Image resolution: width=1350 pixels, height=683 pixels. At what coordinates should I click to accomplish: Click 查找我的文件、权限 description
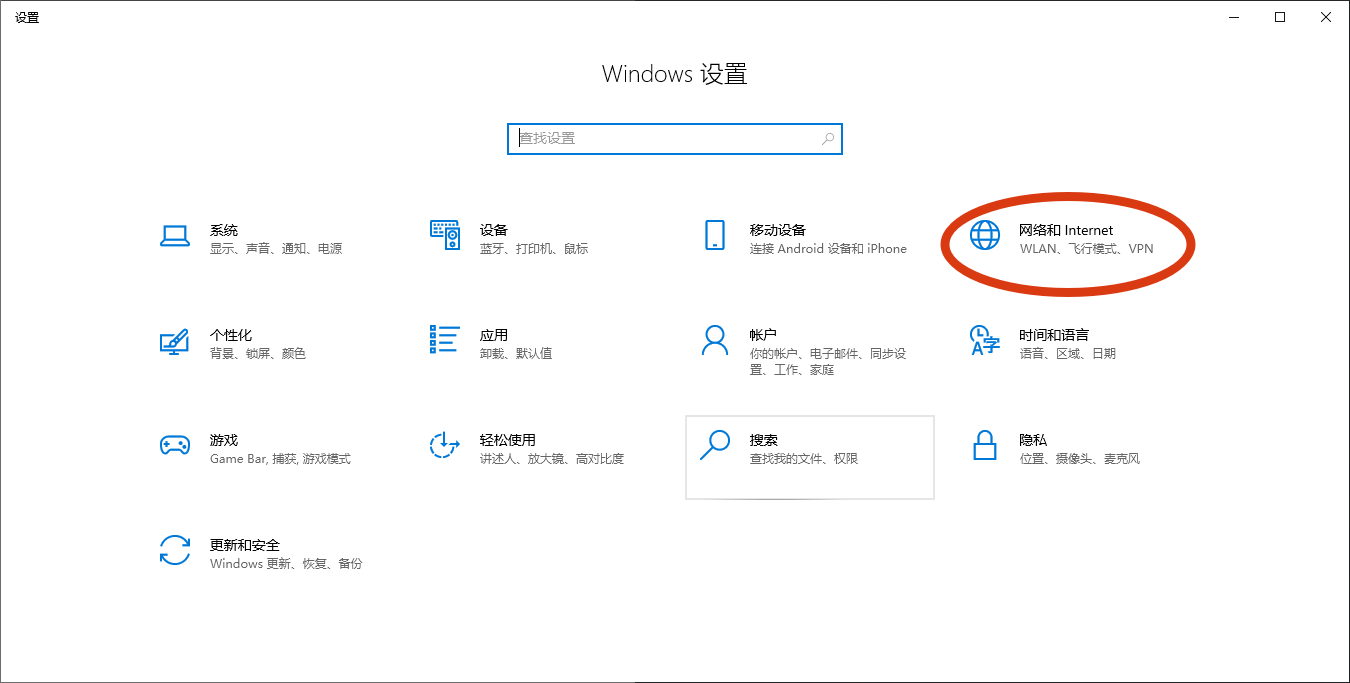pos(804,459)
